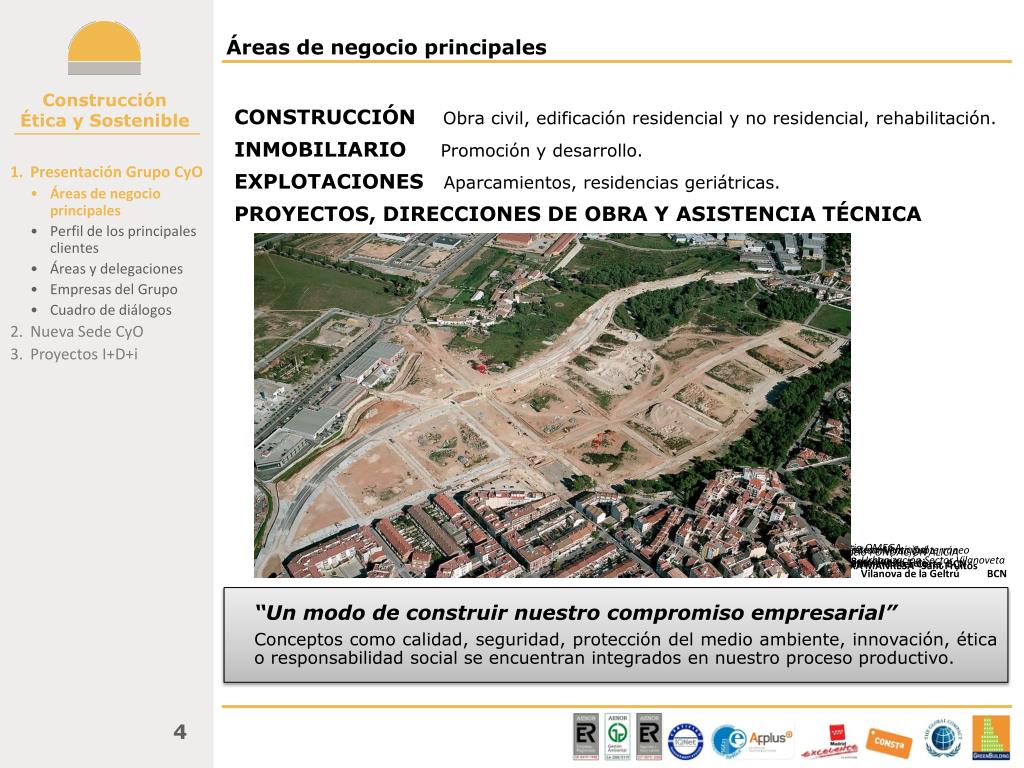Click the AENOR ER logo beside IQNet
This screenshot has width=1024, height=768.
click(648, 737)
